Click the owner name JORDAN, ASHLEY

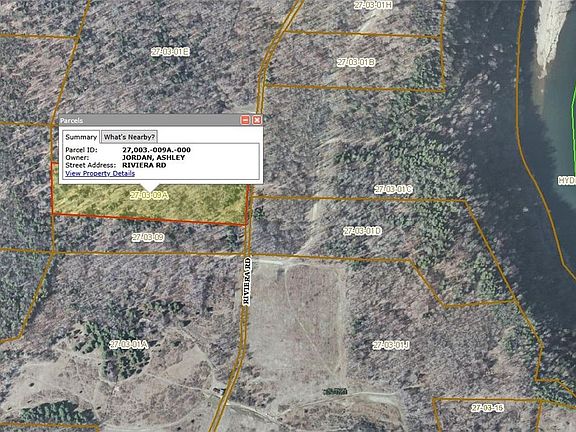pos(154,158)
